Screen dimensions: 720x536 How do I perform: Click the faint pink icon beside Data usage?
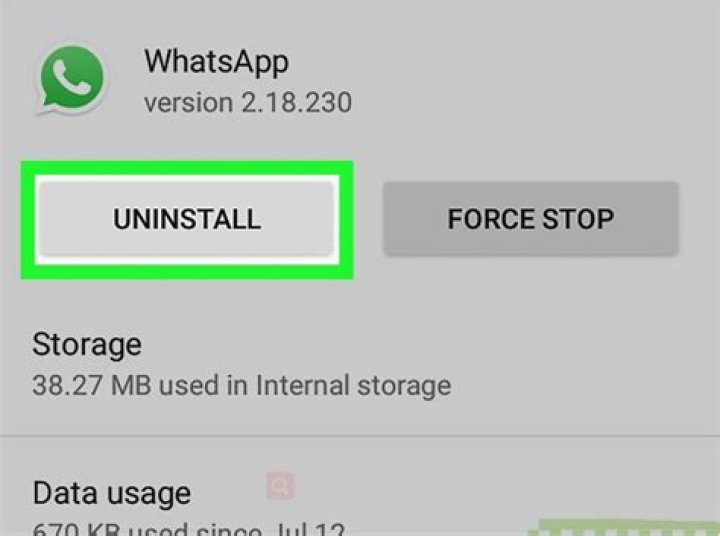pos(281,485)
